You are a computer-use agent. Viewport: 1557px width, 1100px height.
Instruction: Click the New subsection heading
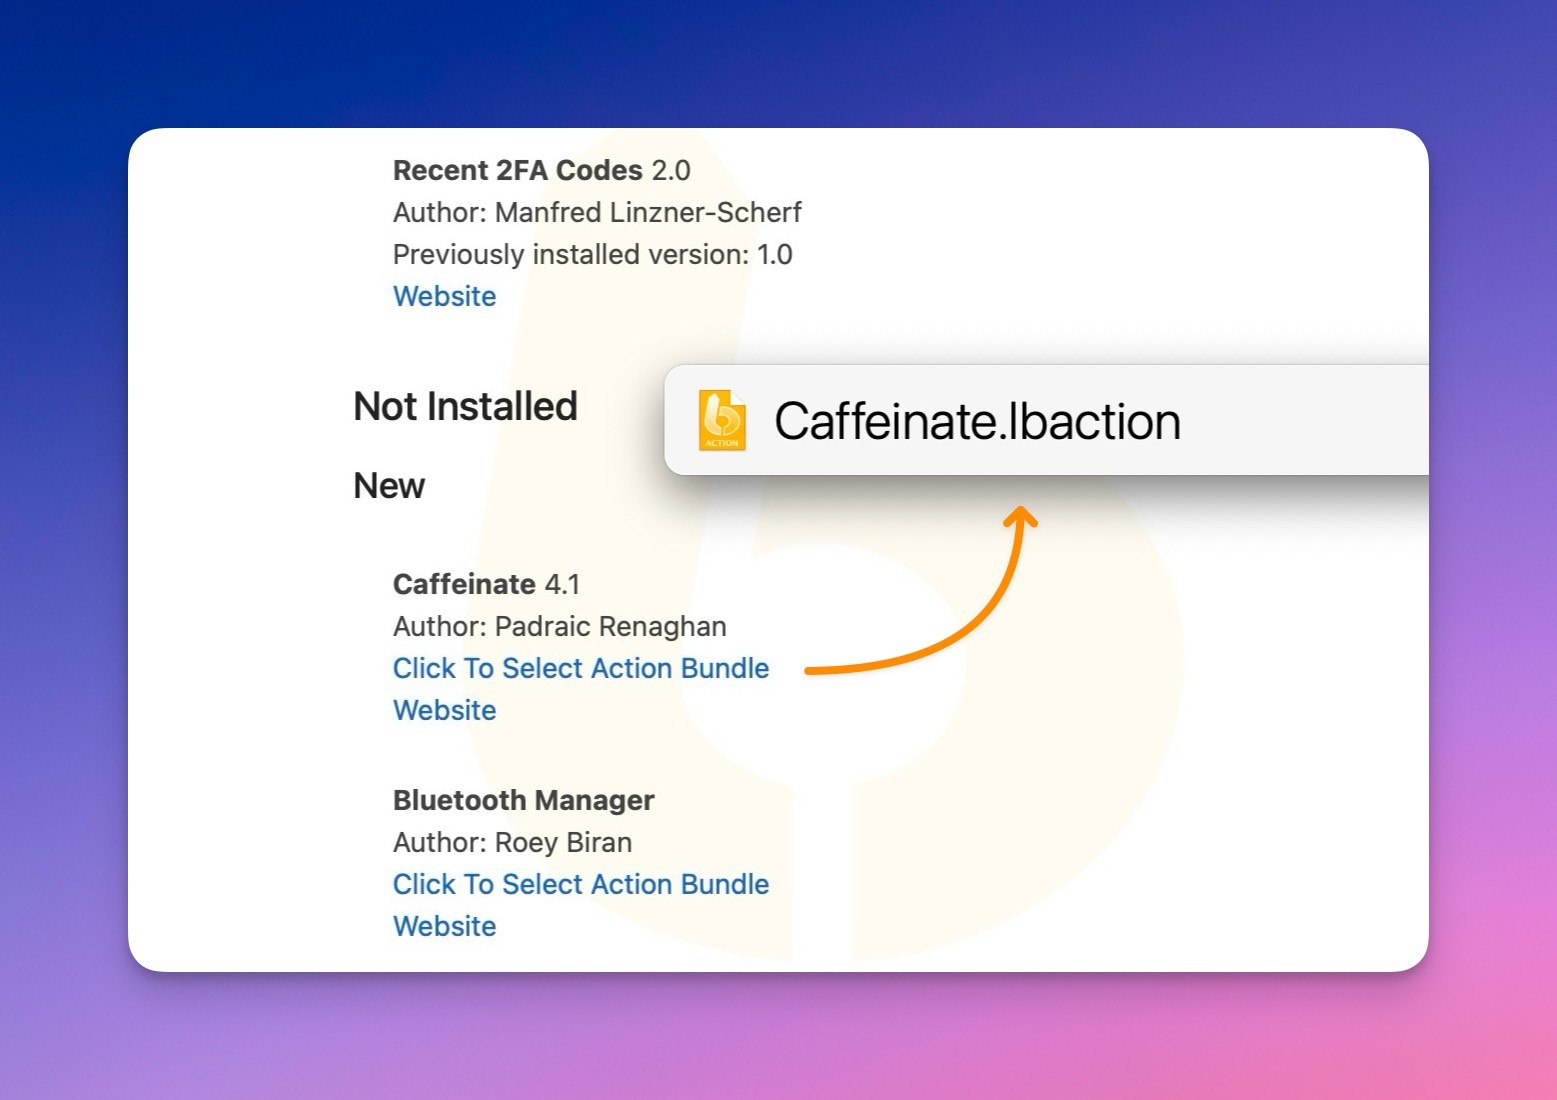click(x=389, y=486)
